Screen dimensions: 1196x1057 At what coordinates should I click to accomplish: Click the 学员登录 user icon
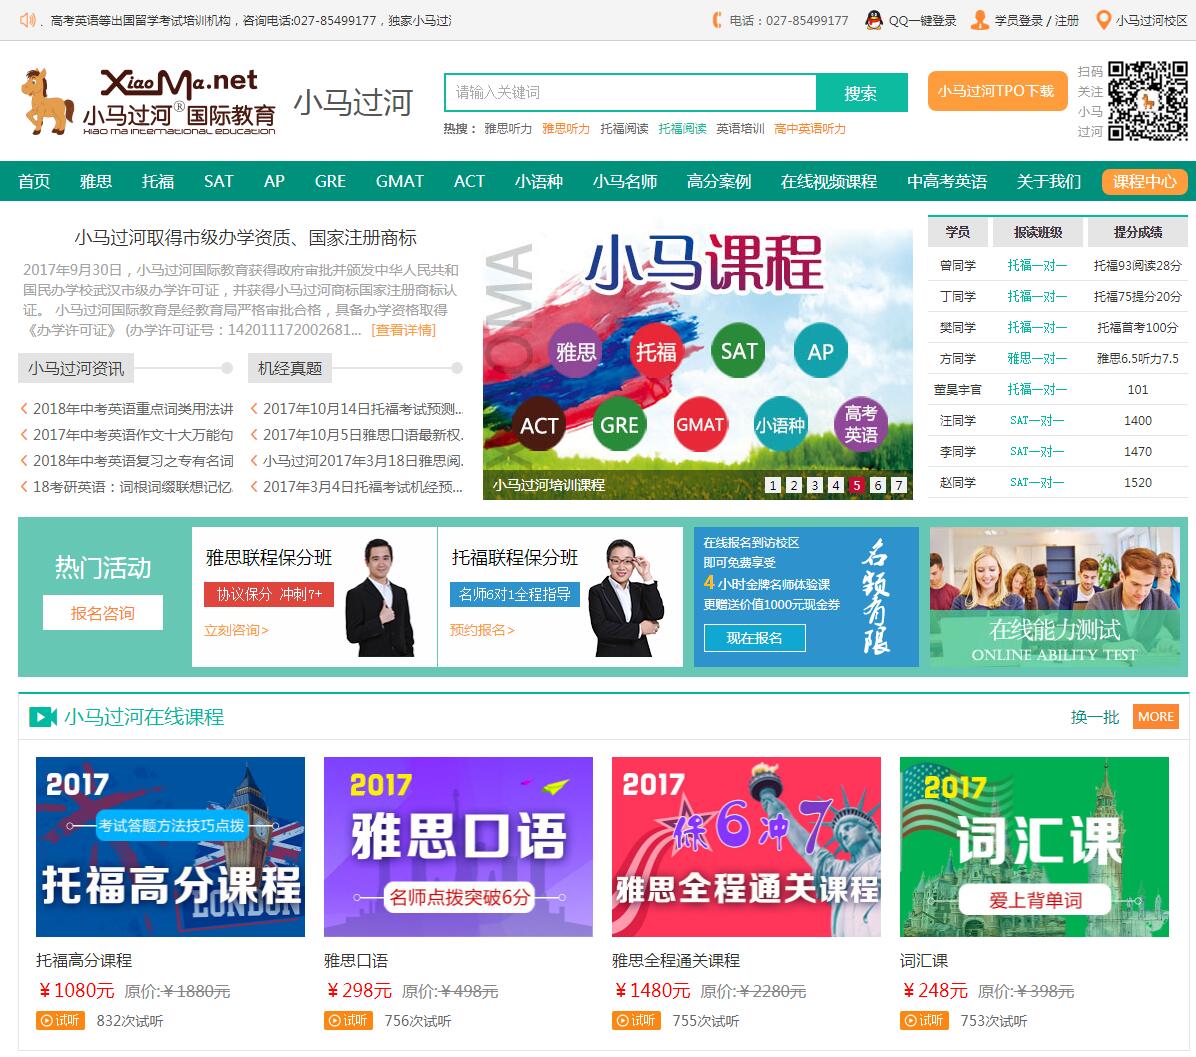tap(979, 20)
